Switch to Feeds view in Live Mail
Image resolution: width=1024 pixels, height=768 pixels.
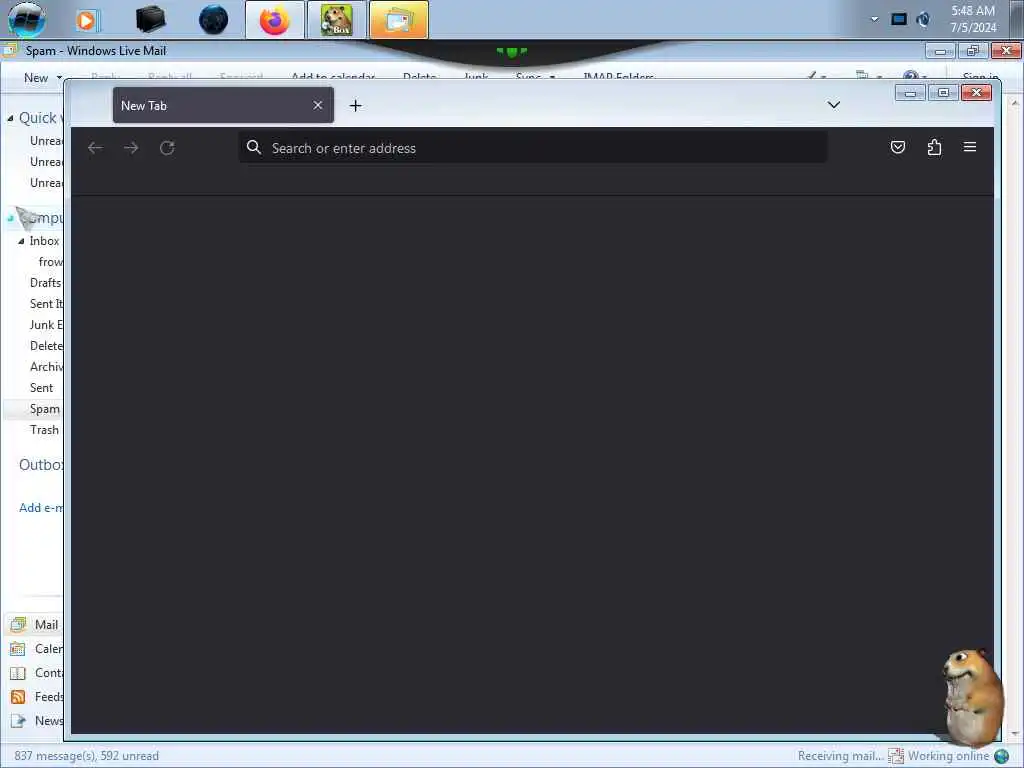coord(36,697)
